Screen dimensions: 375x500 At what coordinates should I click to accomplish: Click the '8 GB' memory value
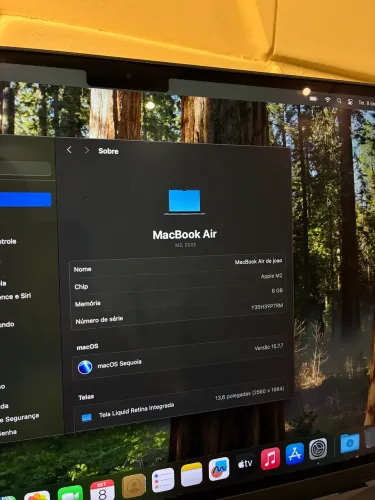tap(277, 291)
